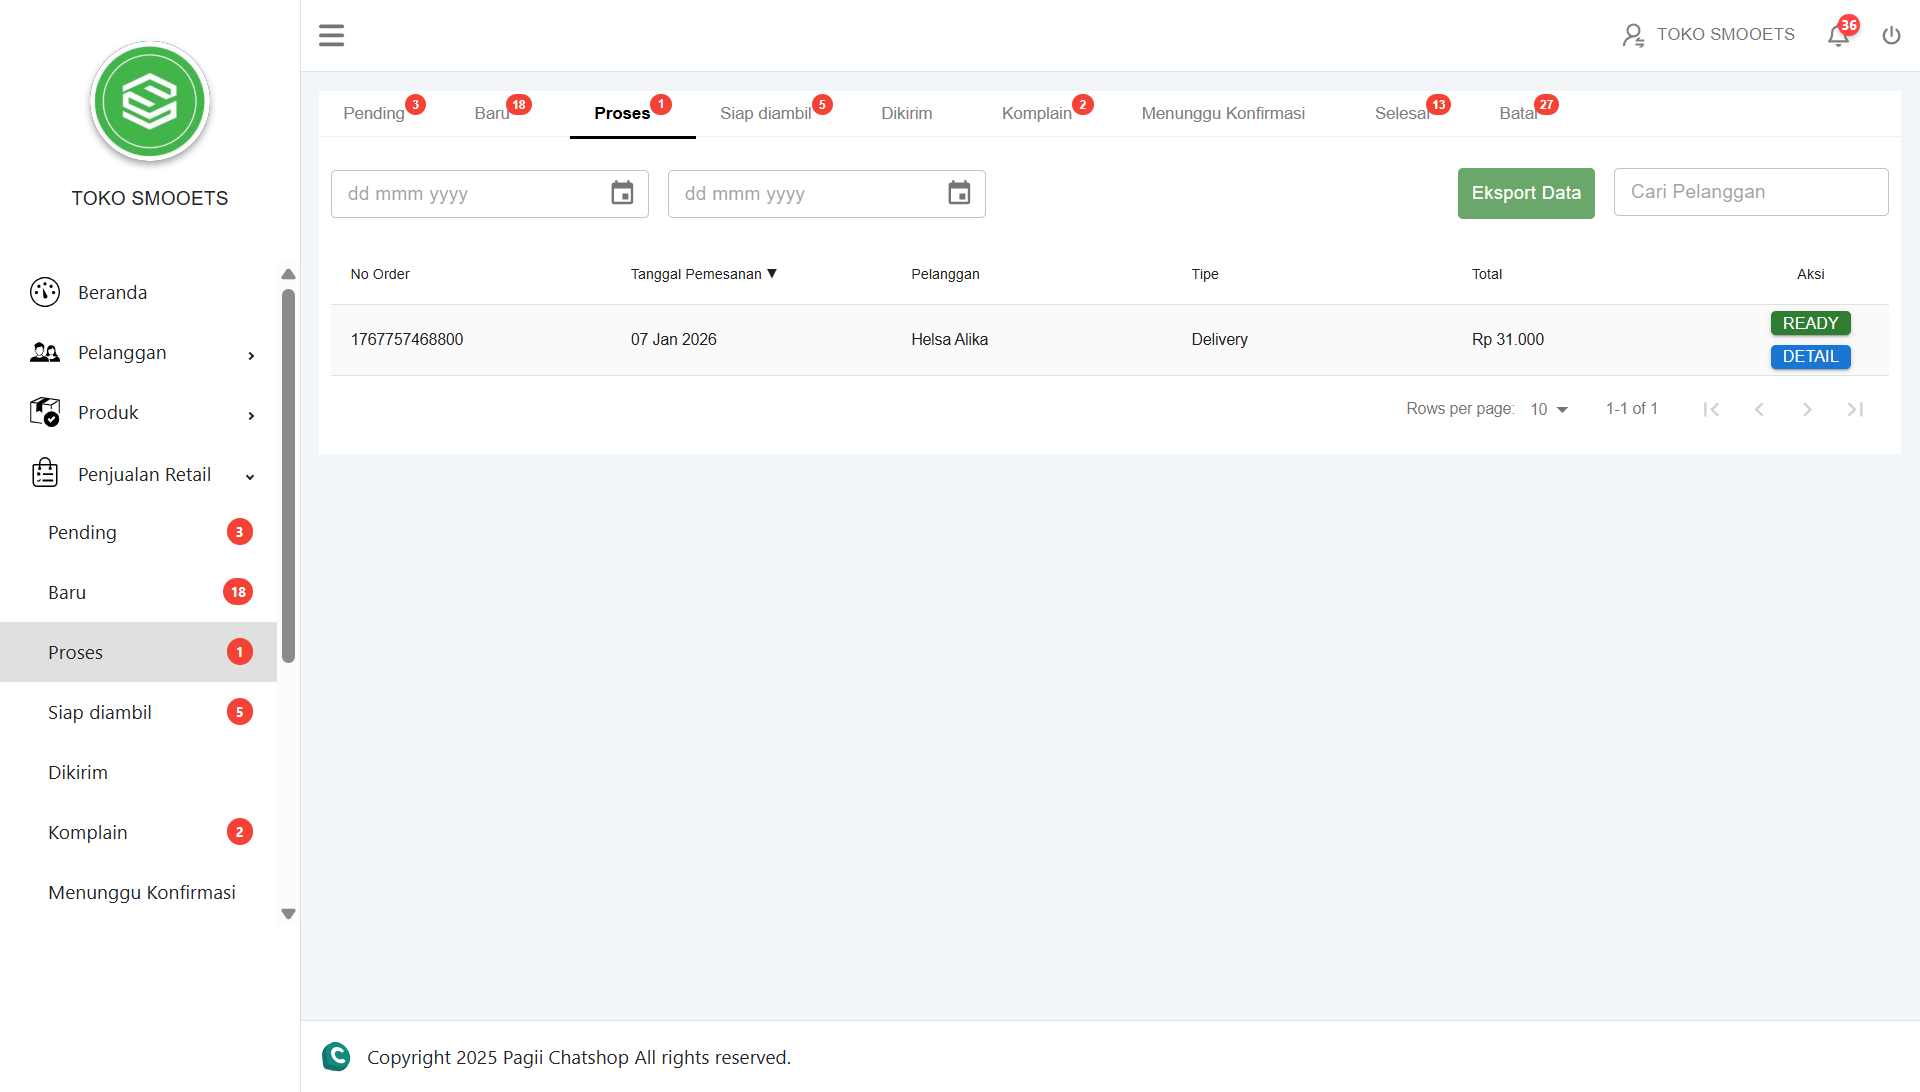Switch to the Siap diambil tab

[766, 114]
